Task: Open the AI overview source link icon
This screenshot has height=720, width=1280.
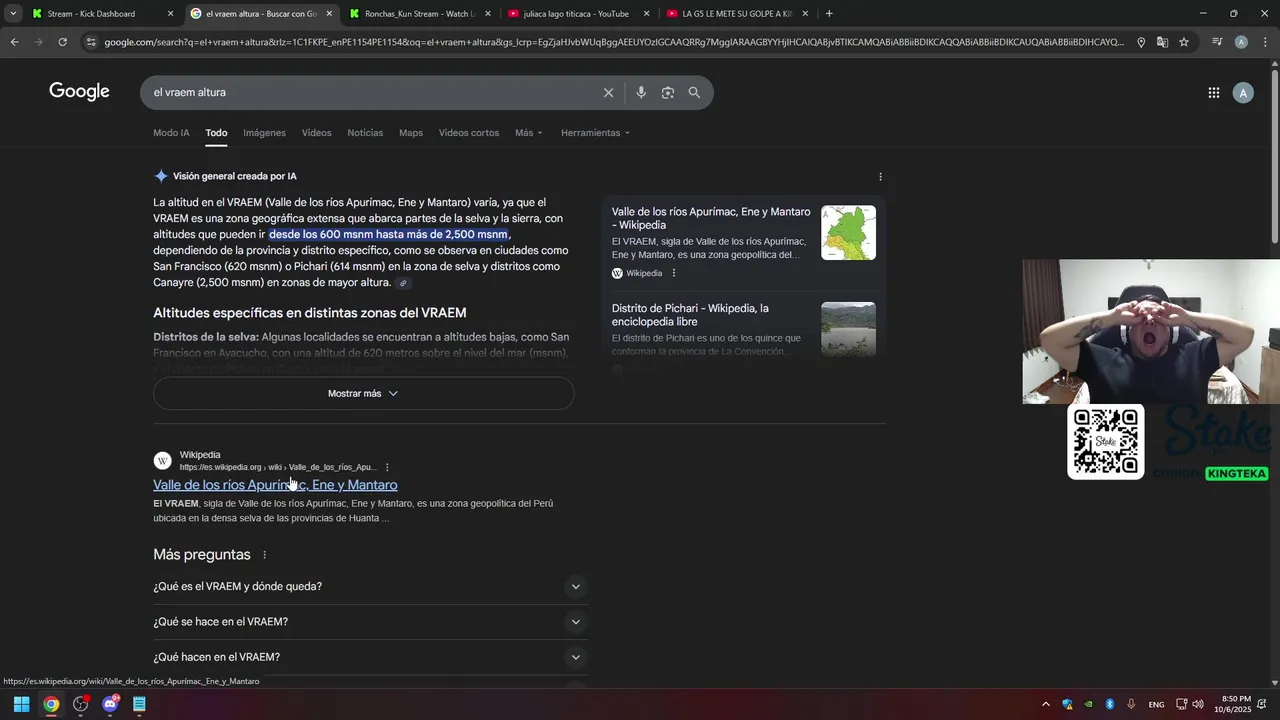Action: point(403,283)
